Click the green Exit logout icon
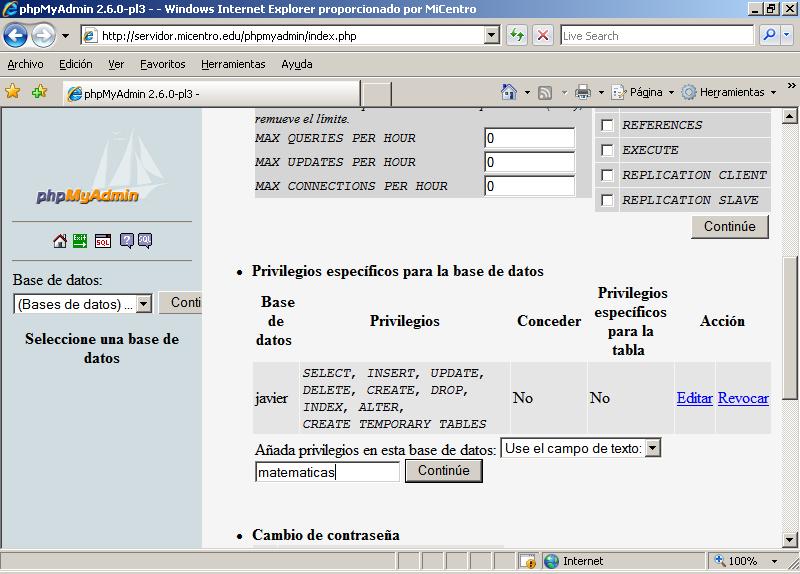The height and width of the screenshot is (574, 800). click(80, 241)
